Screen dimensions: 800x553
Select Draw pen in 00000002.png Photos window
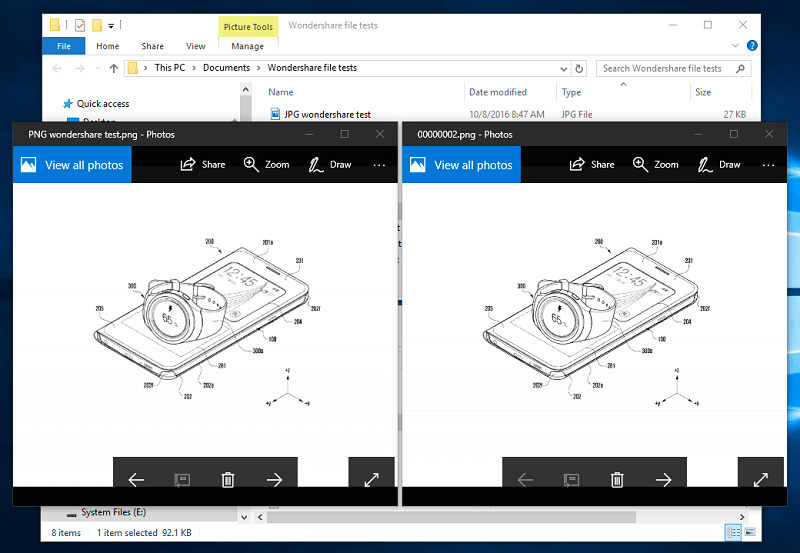click(705, 164)
